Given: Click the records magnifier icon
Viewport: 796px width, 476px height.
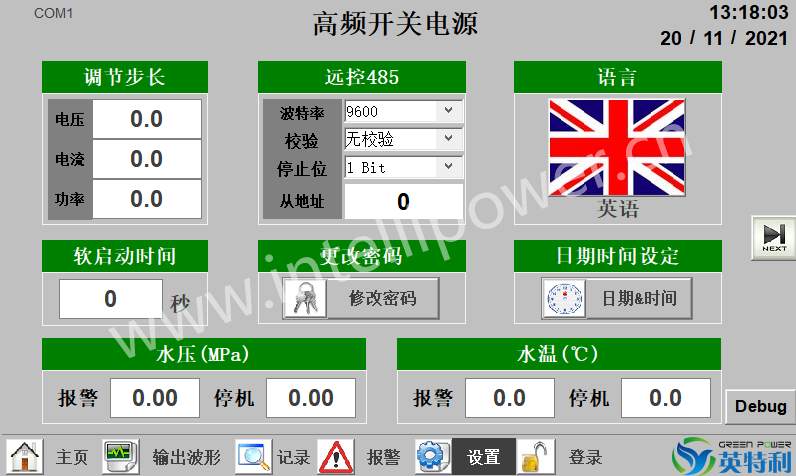Looking at the screenshot, I should (254, 456).
